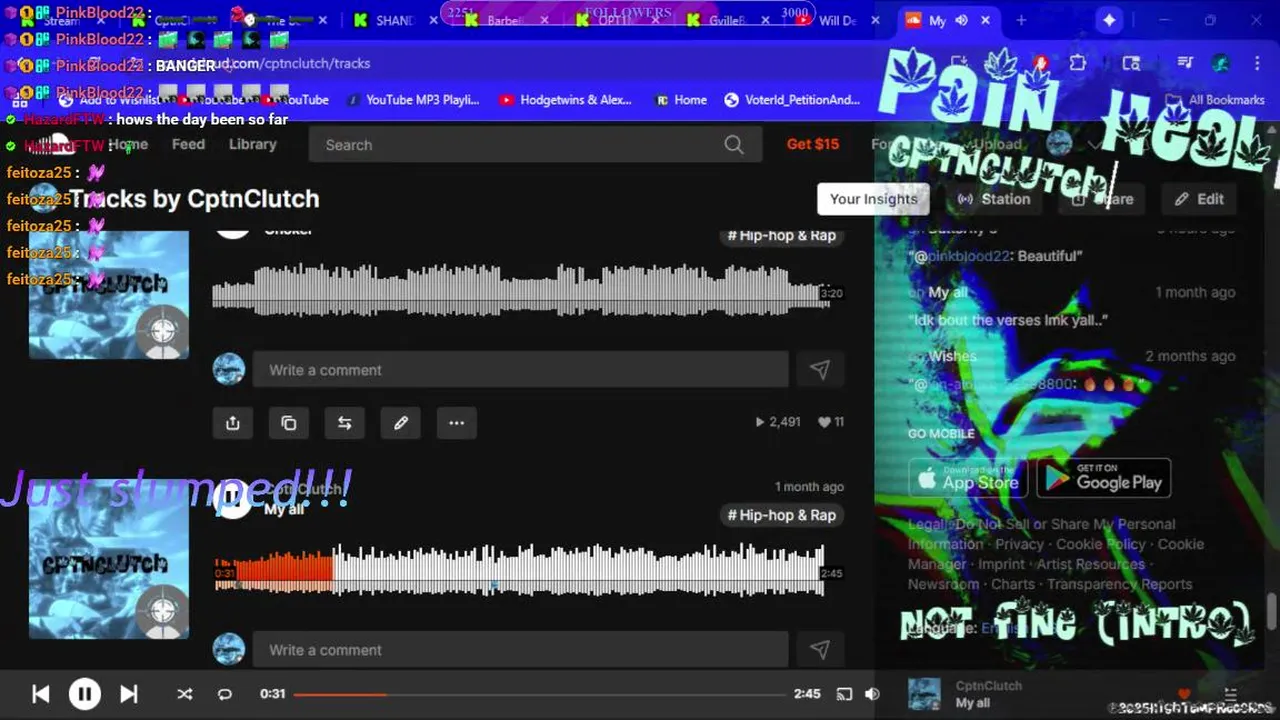Open the Cookie Policy link
This screenshot has width=1280, height=720.
(x=1101, y=544)
